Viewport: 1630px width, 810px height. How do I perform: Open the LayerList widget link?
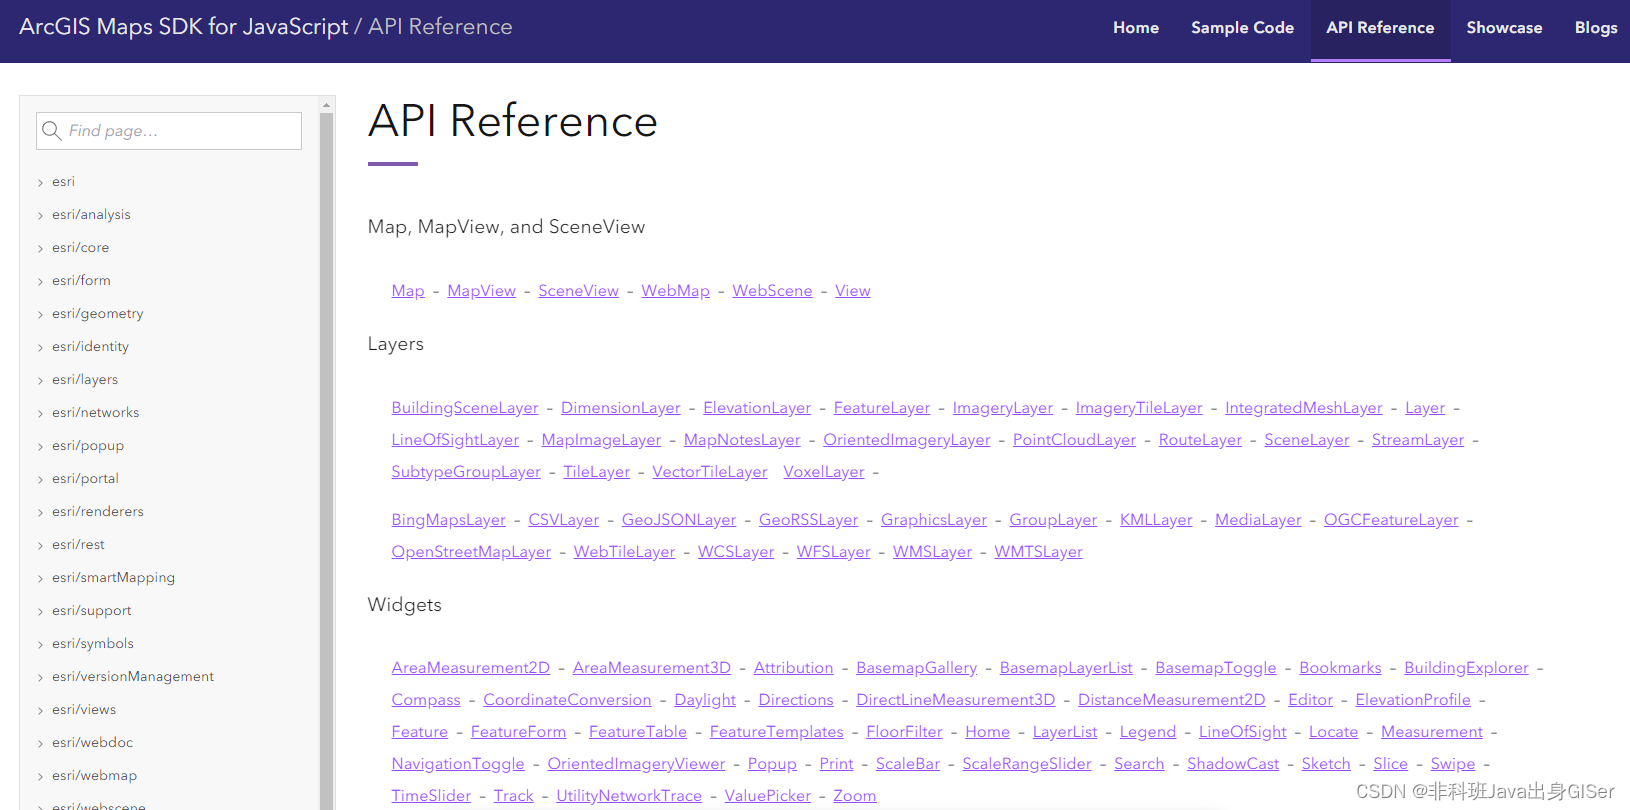1065,732
